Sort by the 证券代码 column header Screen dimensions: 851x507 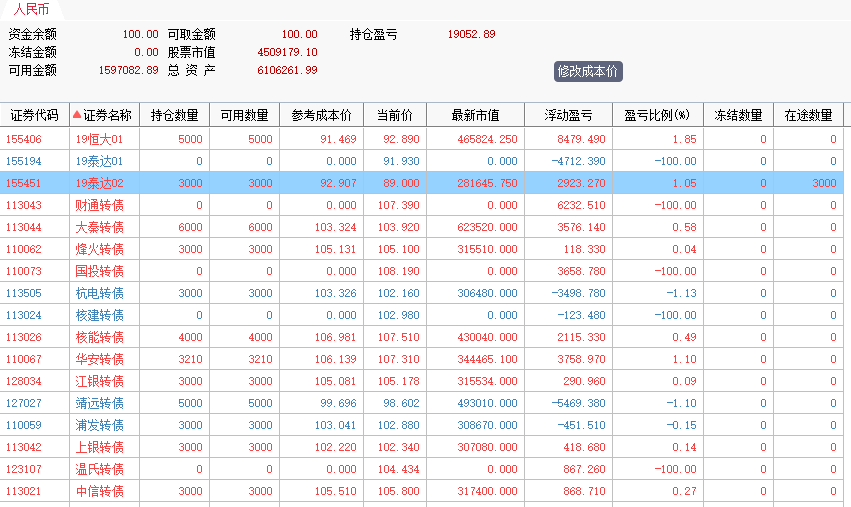(34, 115)
